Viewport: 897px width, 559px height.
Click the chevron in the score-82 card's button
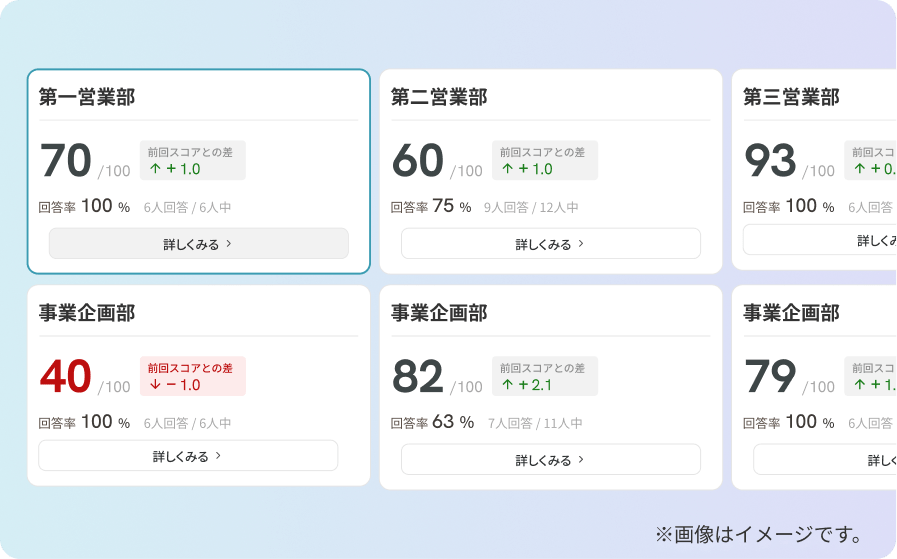581,460
